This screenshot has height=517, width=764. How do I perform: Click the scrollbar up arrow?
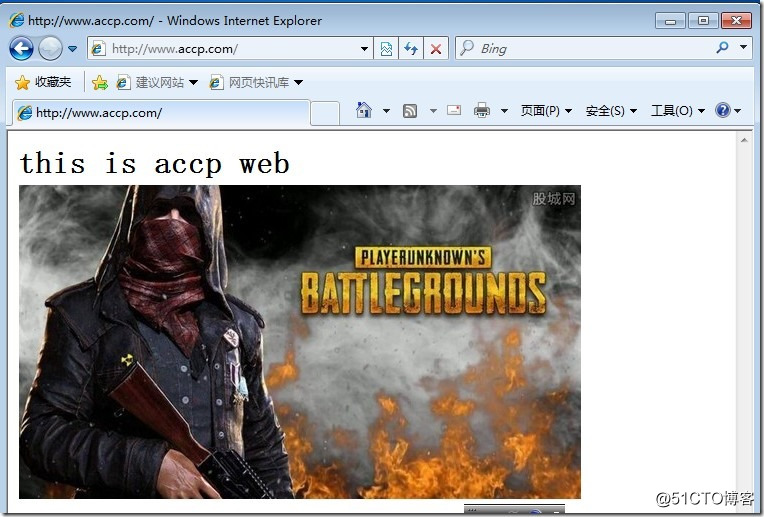tap(744, 140)
